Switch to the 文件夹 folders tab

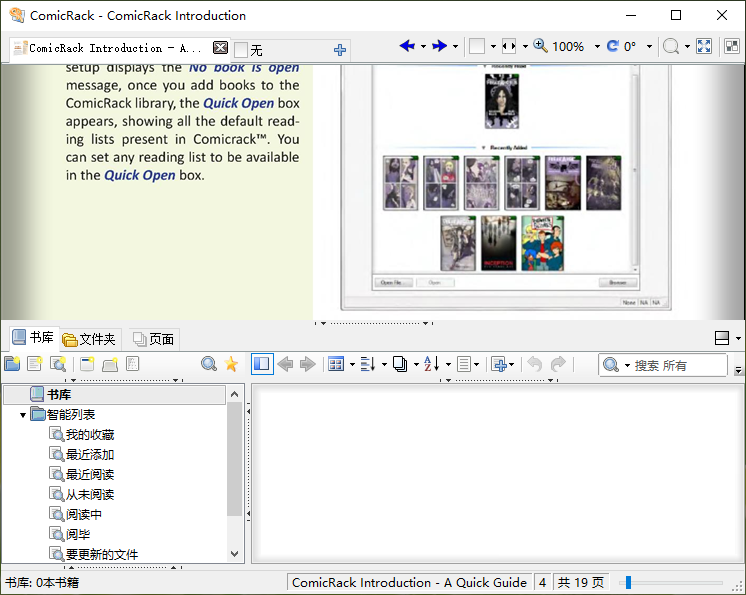[x=89, y=339]
